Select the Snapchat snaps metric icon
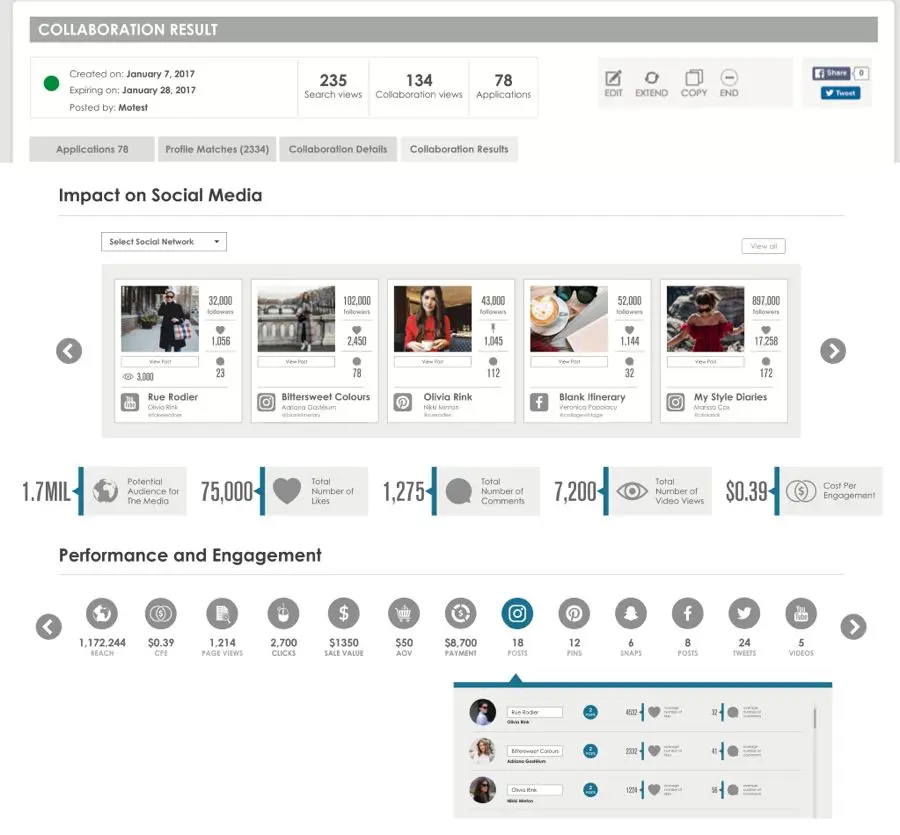The height and width of the screenshot is (835, 900). point(630,613)
